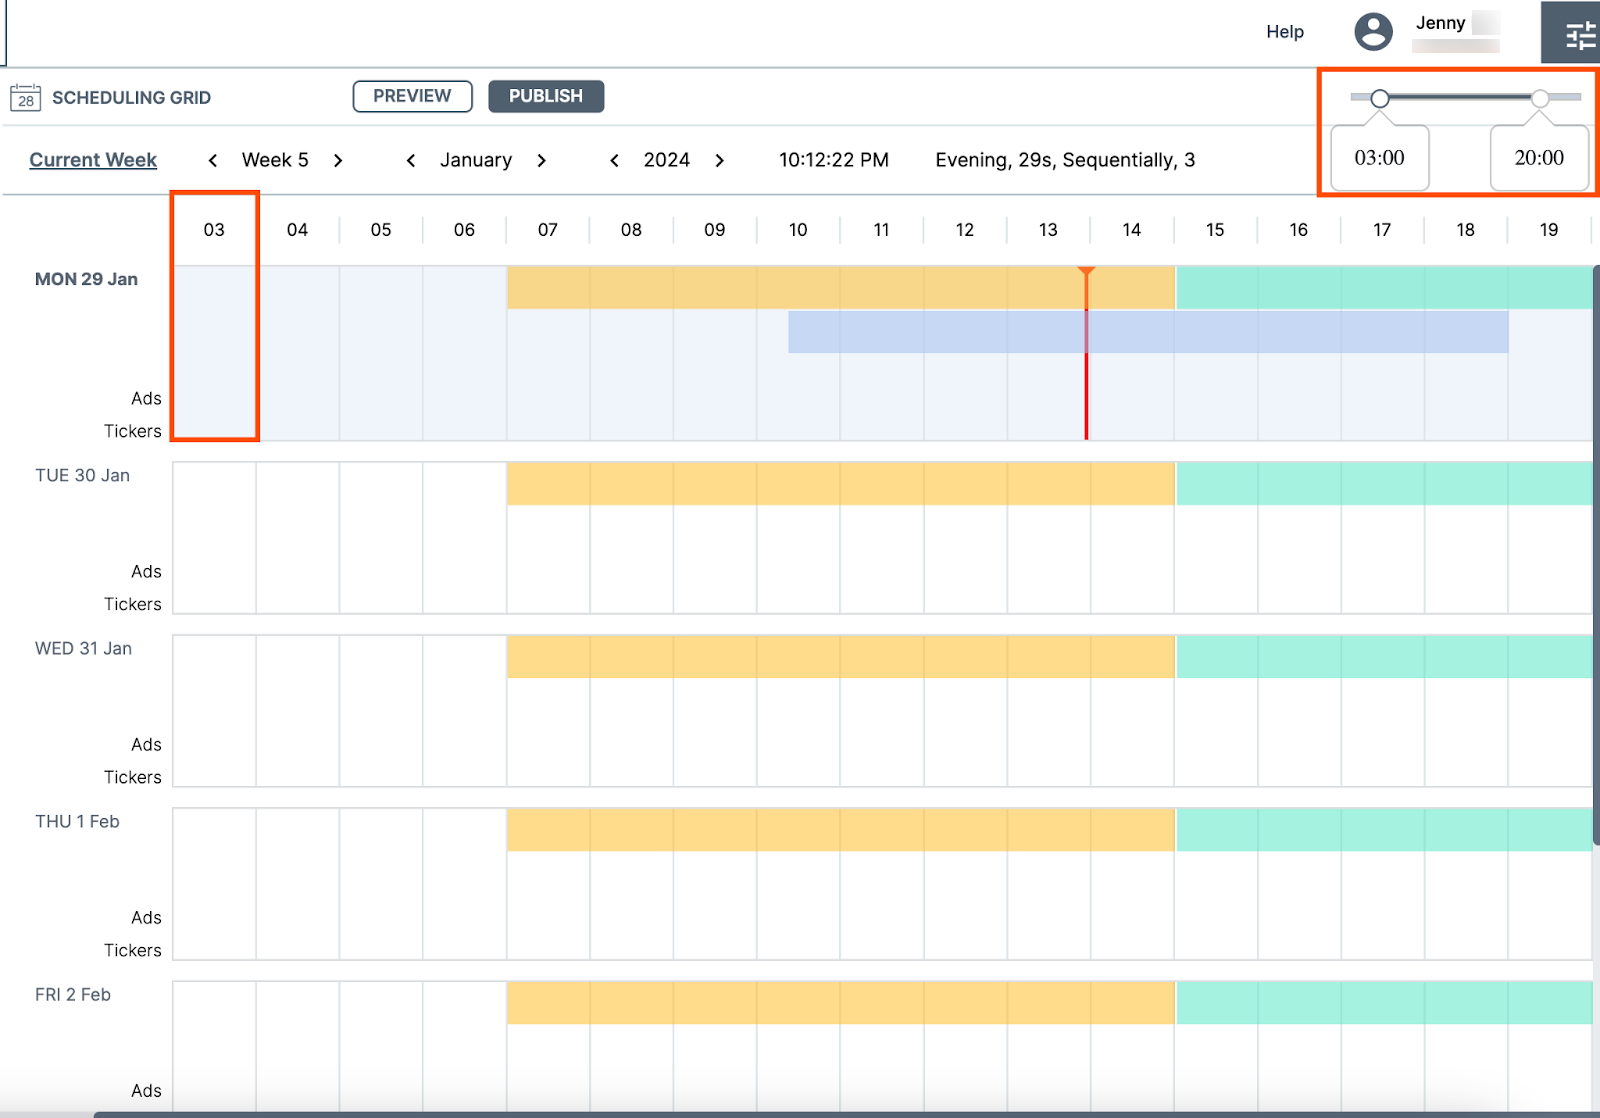Open the user profile avatar
The image size is (1600, 1118).
(1373, 31)
